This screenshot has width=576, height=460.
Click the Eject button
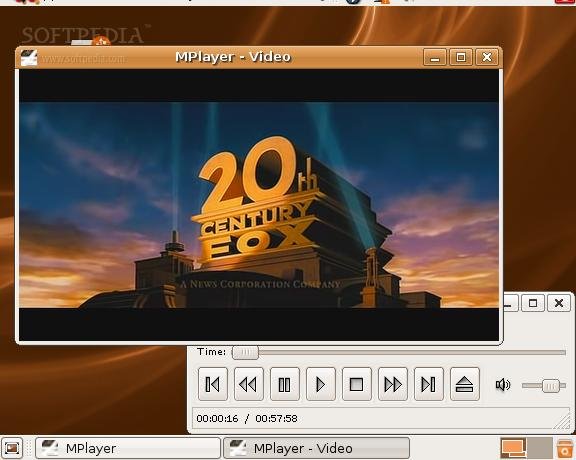click(465, 384)
